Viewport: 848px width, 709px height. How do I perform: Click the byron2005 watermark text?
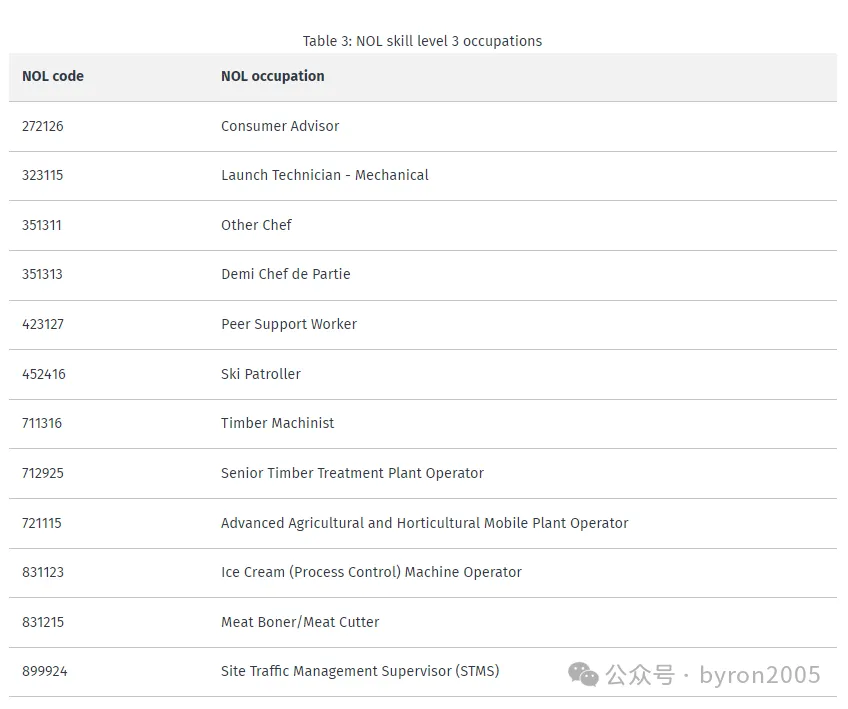tap(760, 675)
